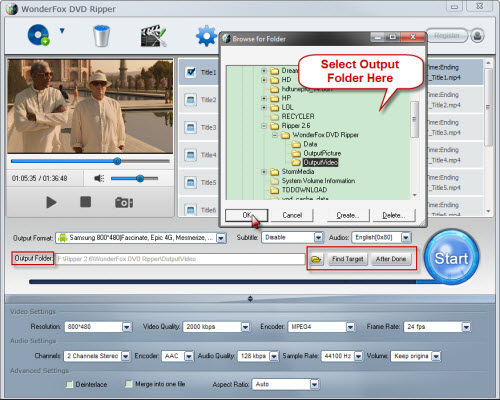
Task: Open the video edit clapperboard icon
Action: pyautogui.click(x=153, y=36)
